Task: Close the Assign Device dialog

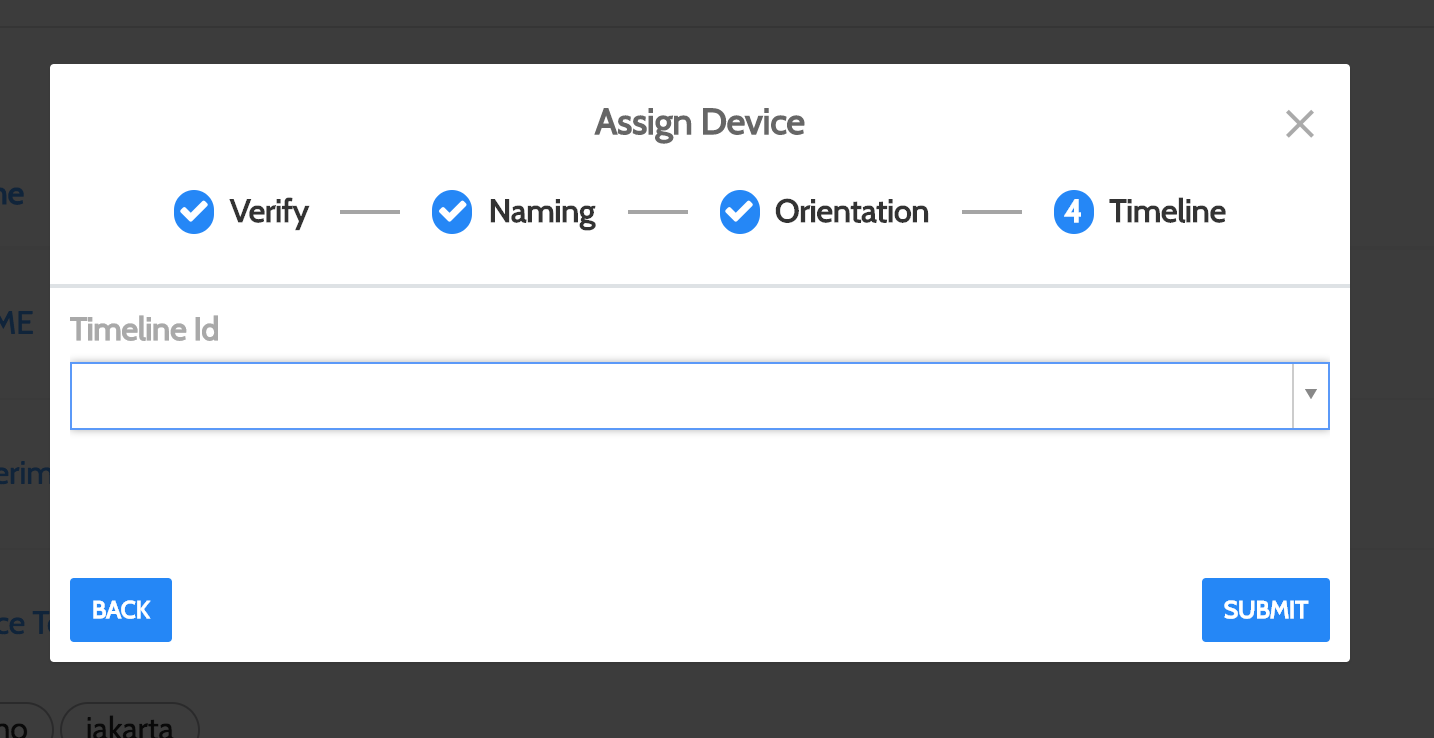Action: (1299, 124)
